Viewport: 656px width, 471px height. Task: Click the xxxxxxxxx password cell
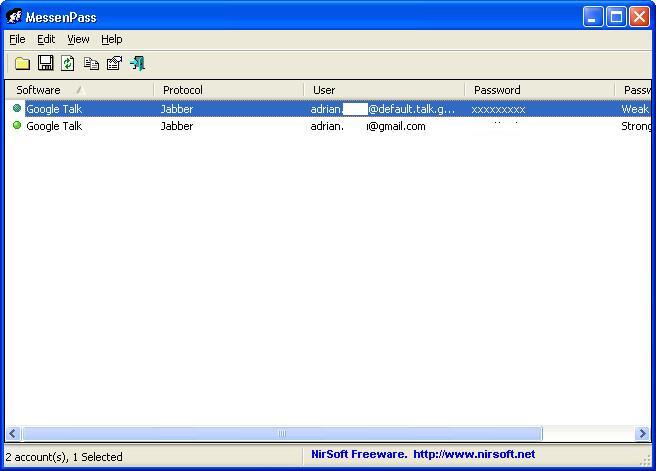[x=498, y=109]
